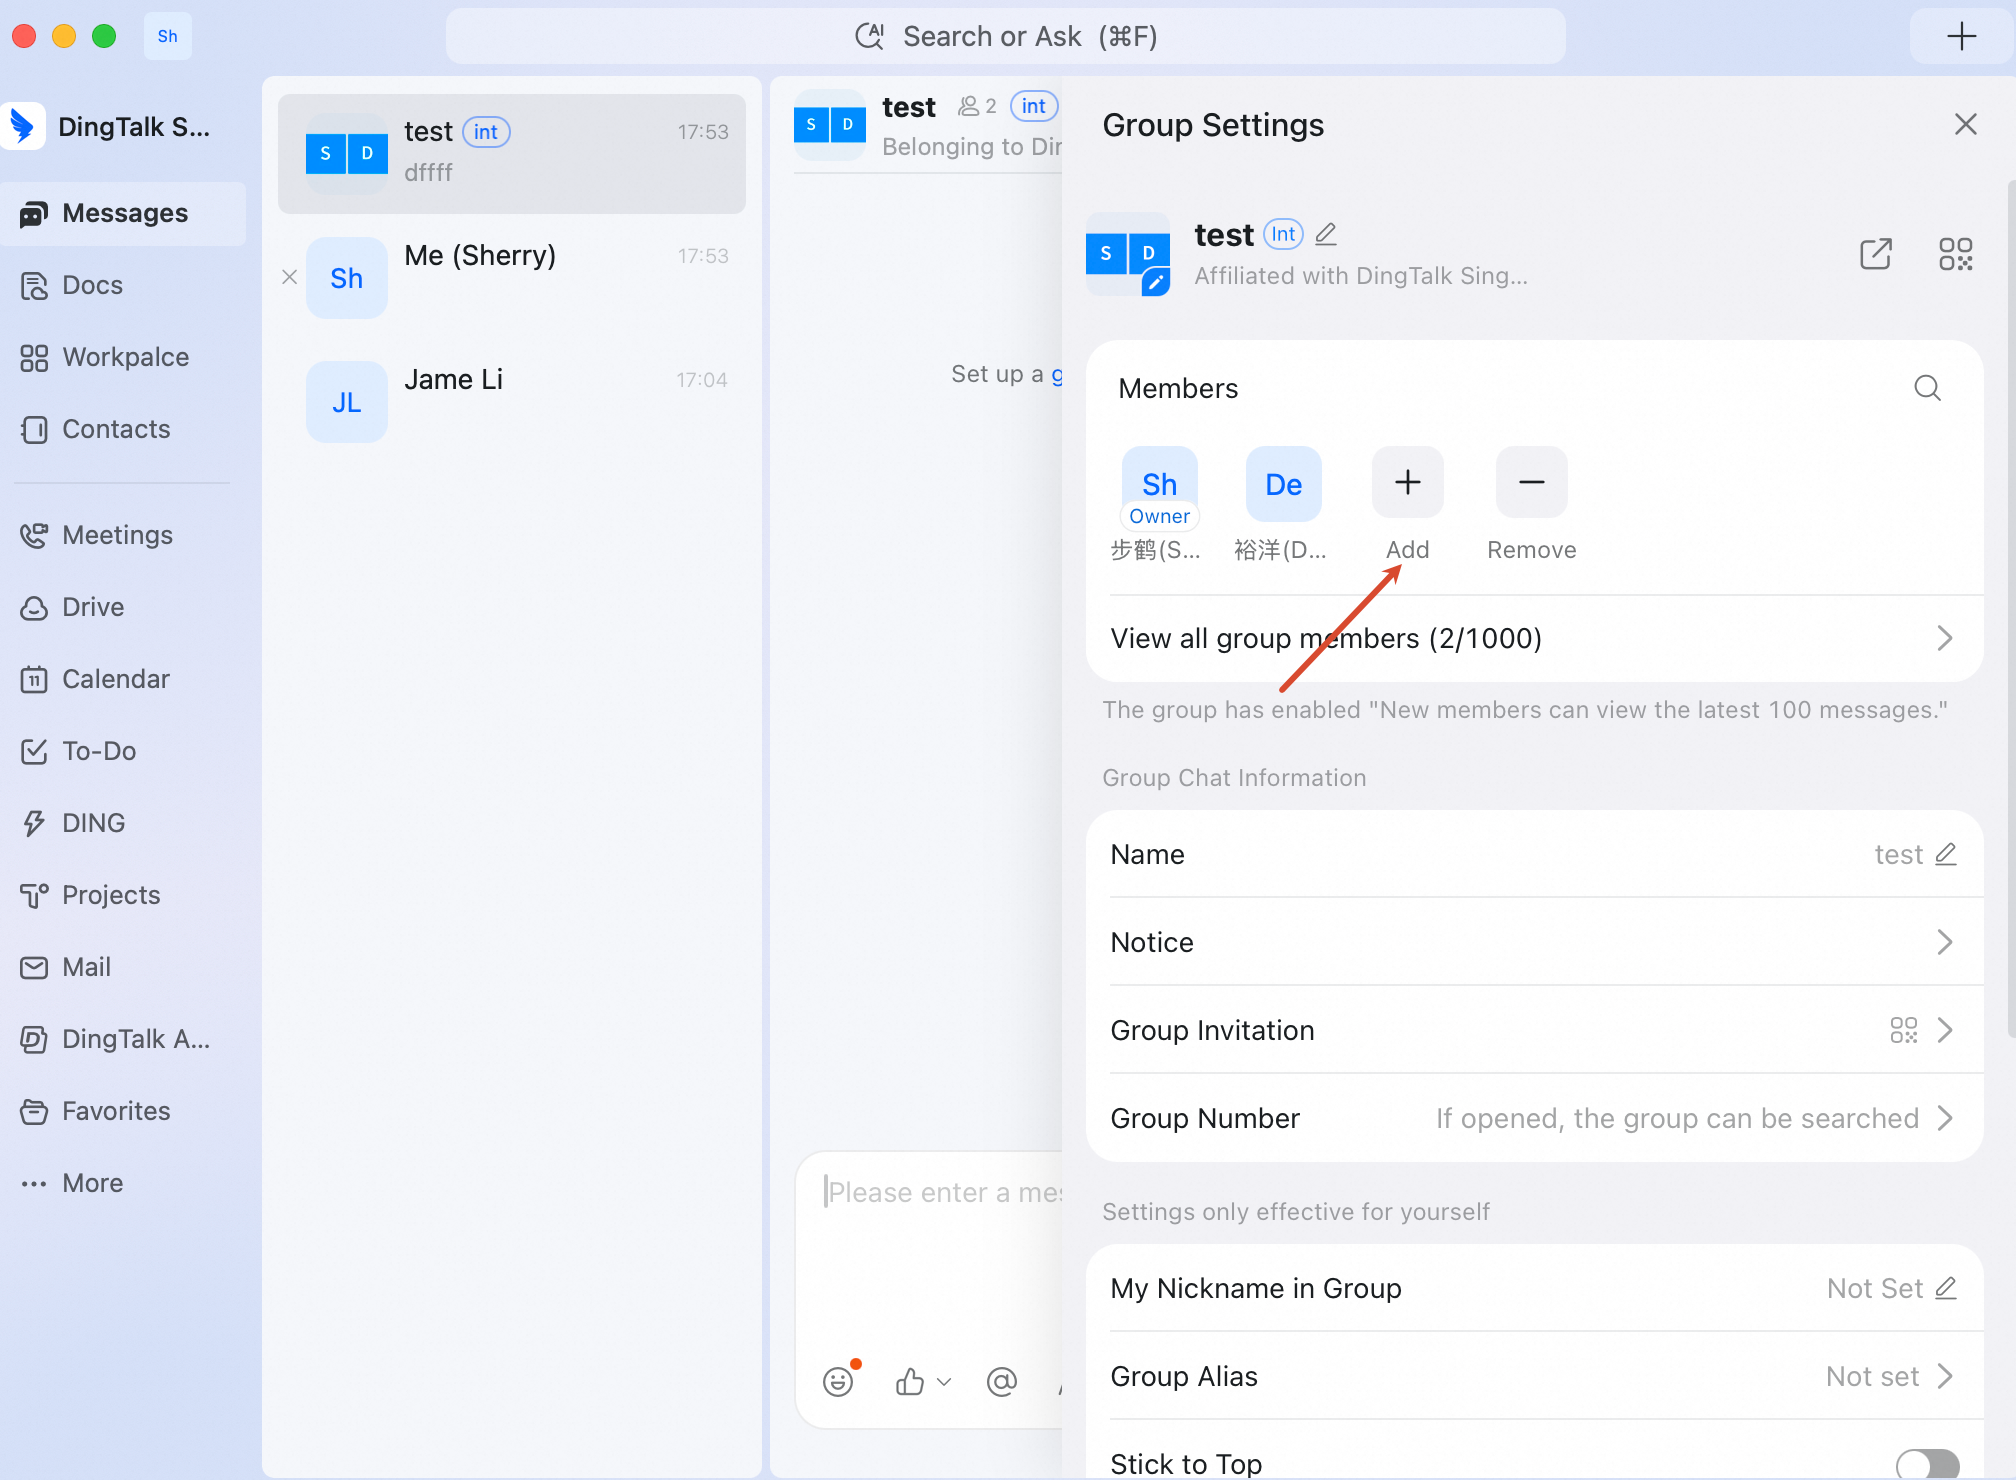Edit group name via pencil beside test title
This screenshot has height=1480, width=2016.
tap(1326, 234)
